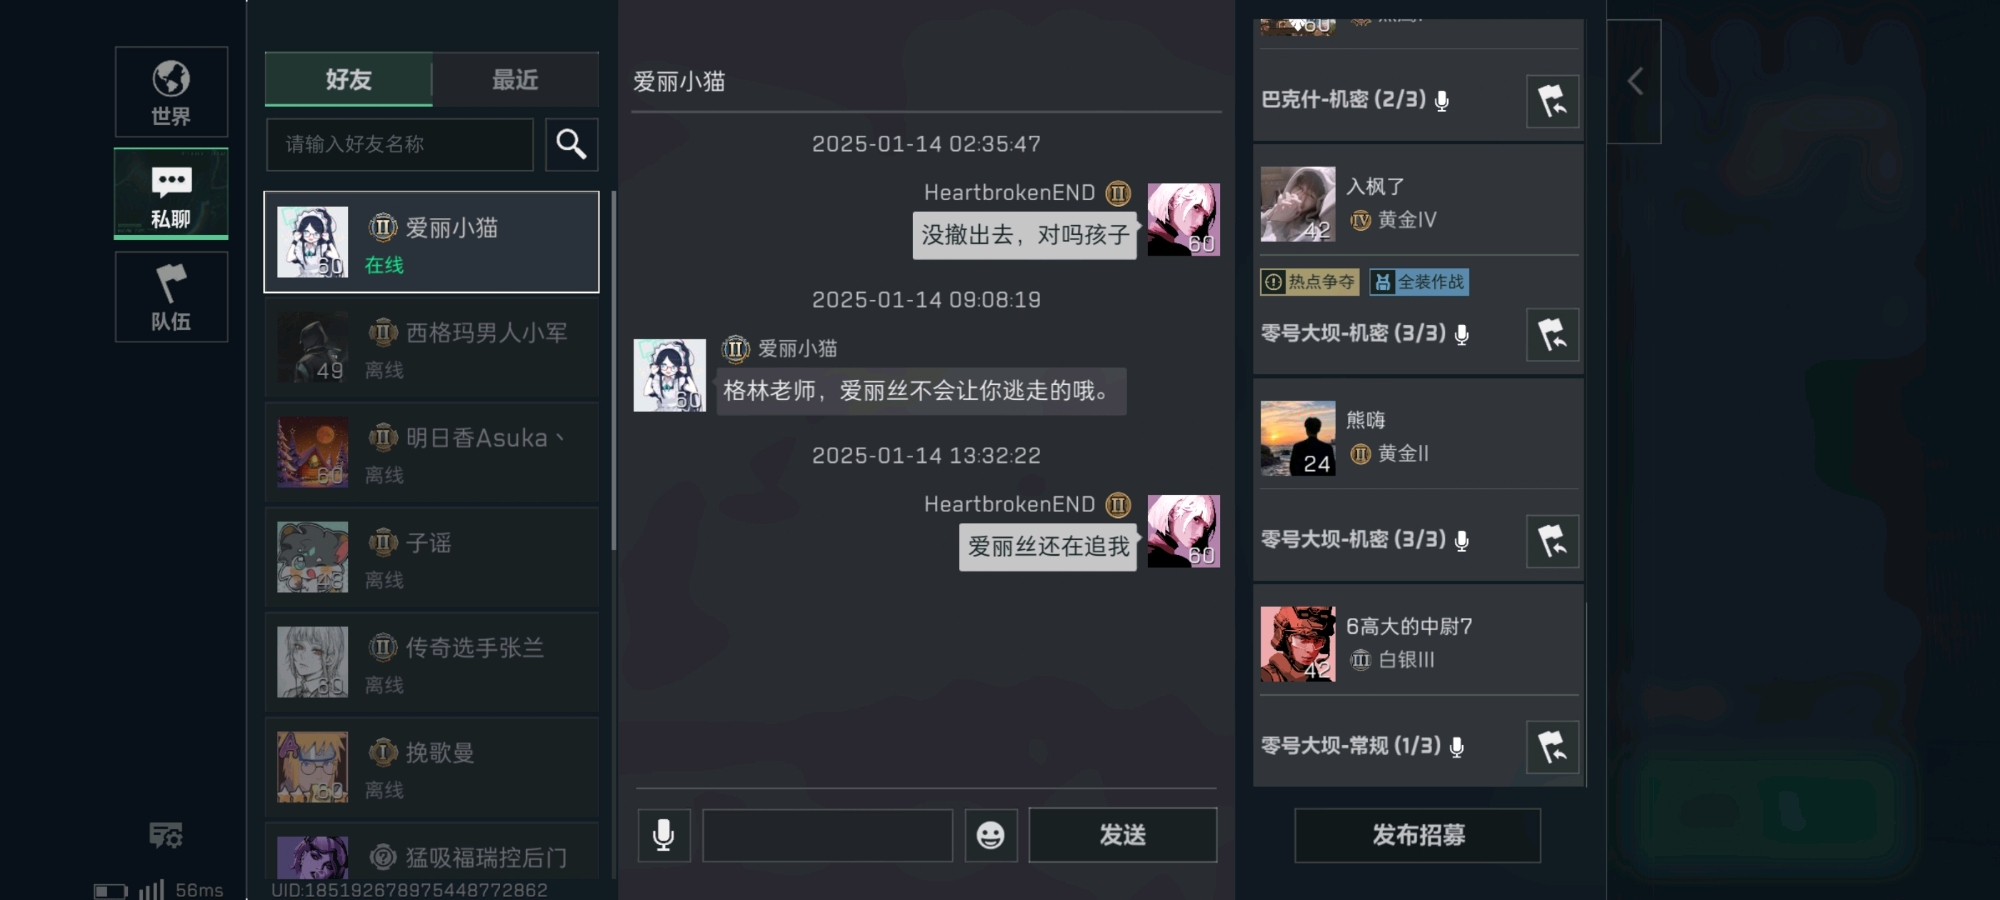Click 爱丽小猫's avatar in the conversation
This screenshot has height=900, width=2000.
[x=669, y=375]
